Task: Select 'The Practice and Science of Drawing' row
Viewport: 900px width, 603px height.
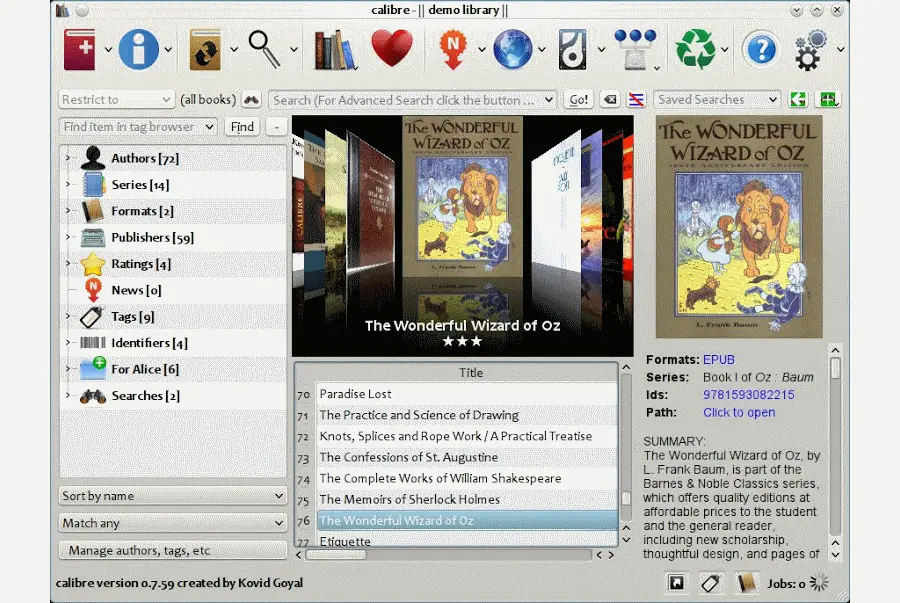Action: click(467, 415)
